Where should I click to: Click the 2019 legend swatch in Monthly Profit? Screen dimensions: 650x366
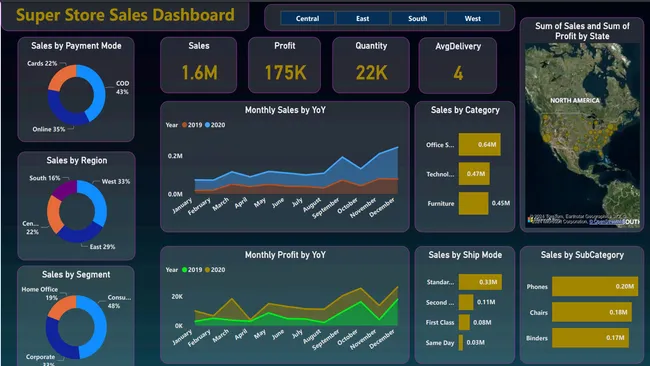184,269
